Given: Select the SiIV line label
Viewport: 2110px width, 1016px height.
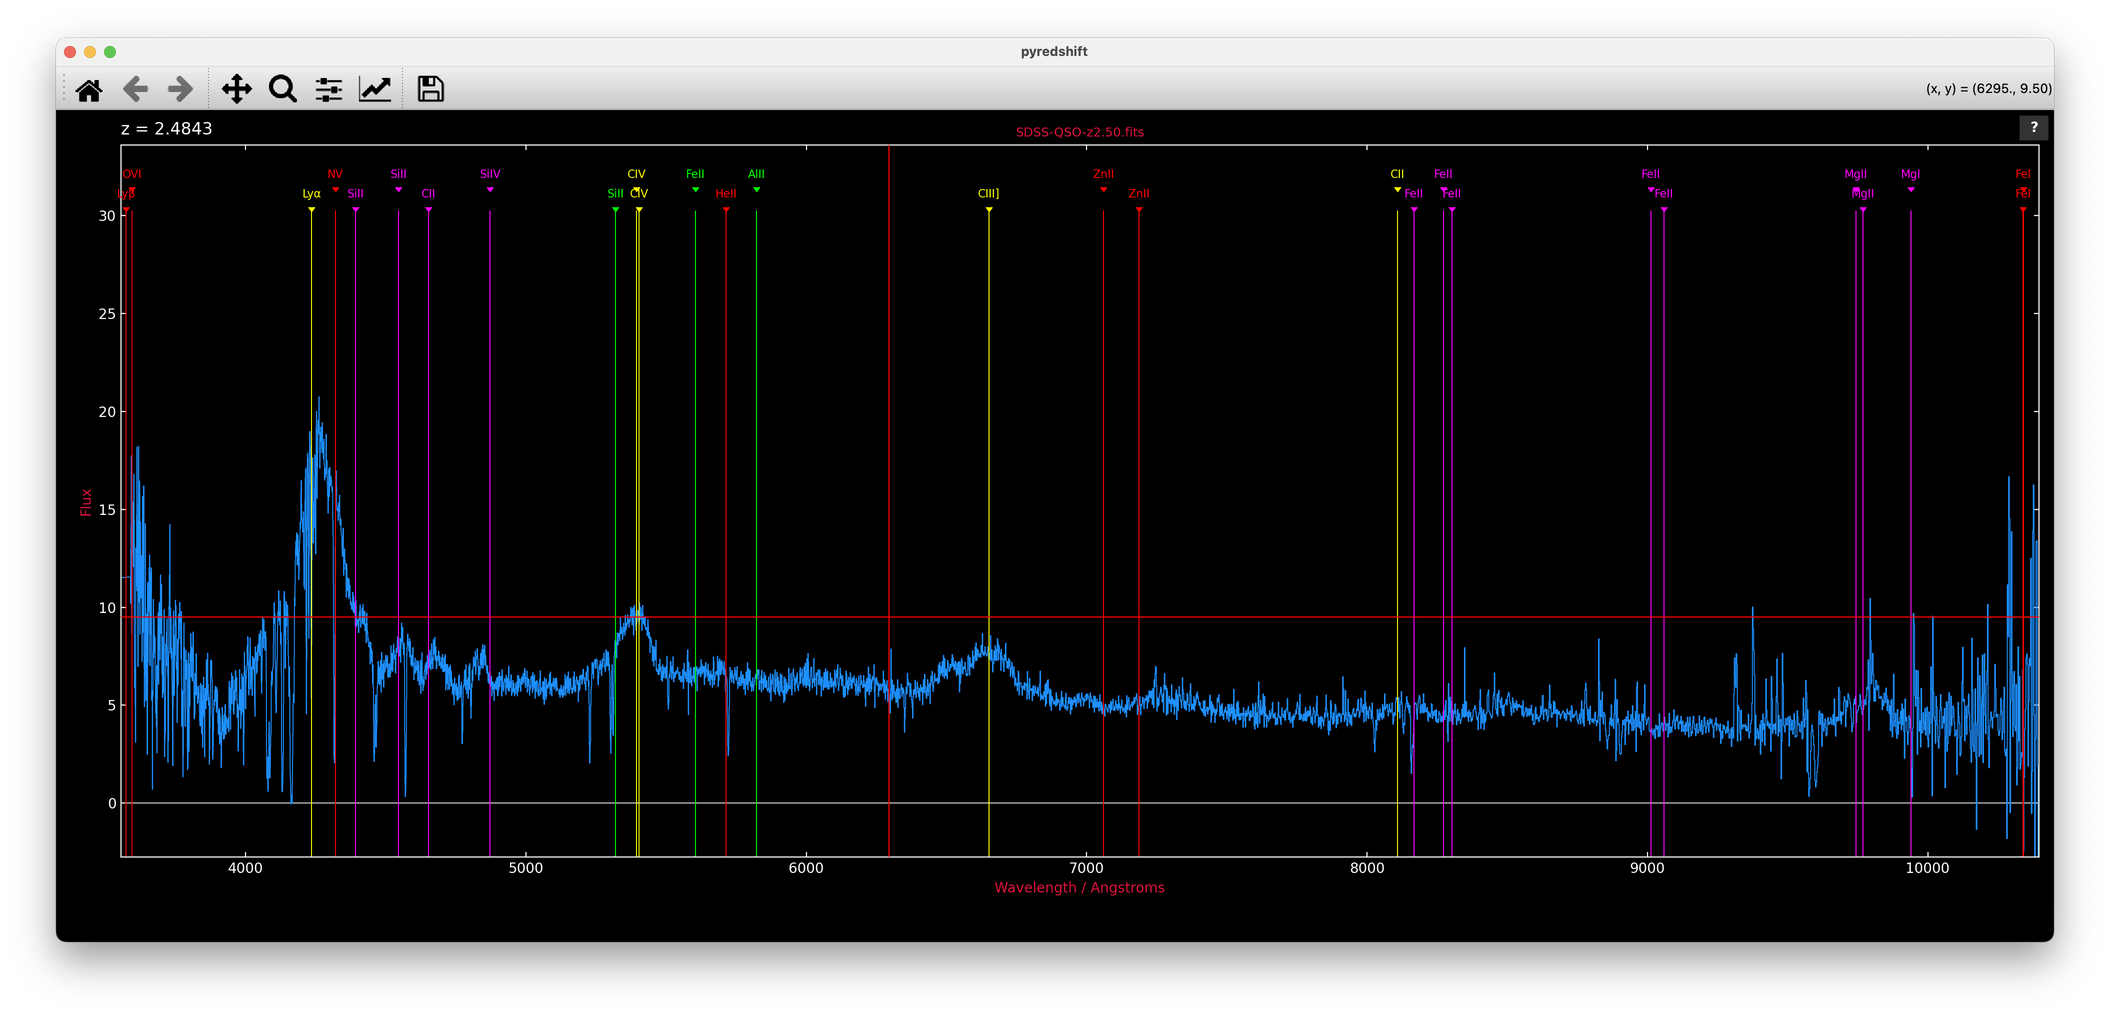Looking at the screenshot, I should pyautogui.click(x=490, y=174).
